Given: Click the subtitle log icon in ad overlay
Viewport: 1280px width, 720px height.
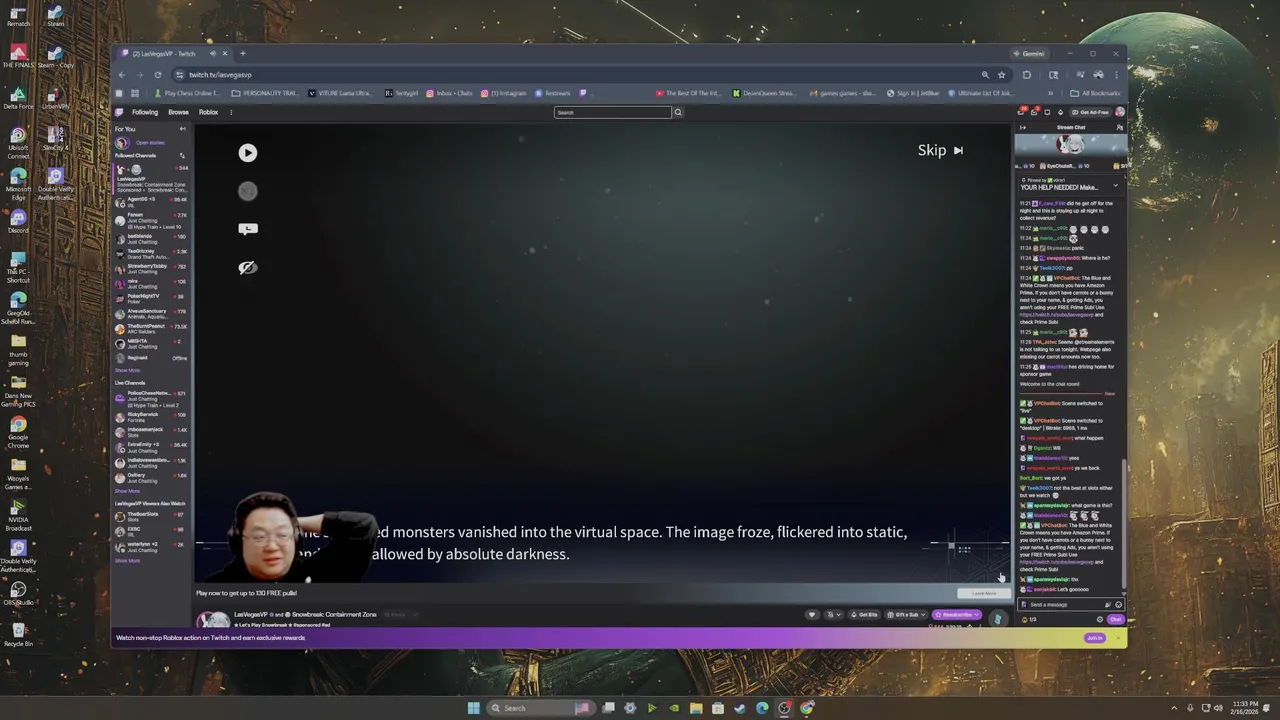Looking at the screenshot, I should tap(248, 228).
